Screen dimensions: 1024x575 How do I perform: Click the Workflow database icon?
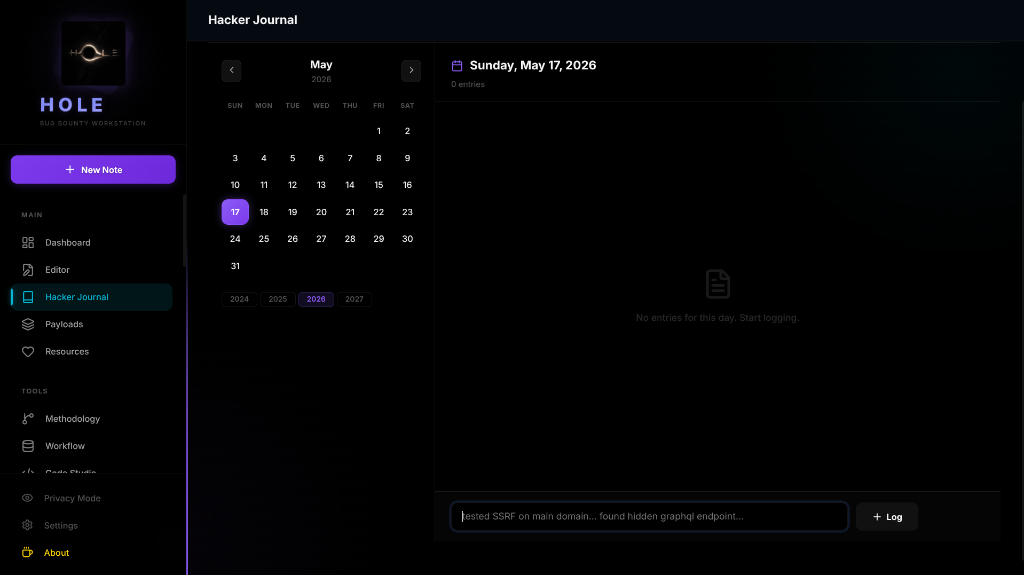click(x=28, y=446)
